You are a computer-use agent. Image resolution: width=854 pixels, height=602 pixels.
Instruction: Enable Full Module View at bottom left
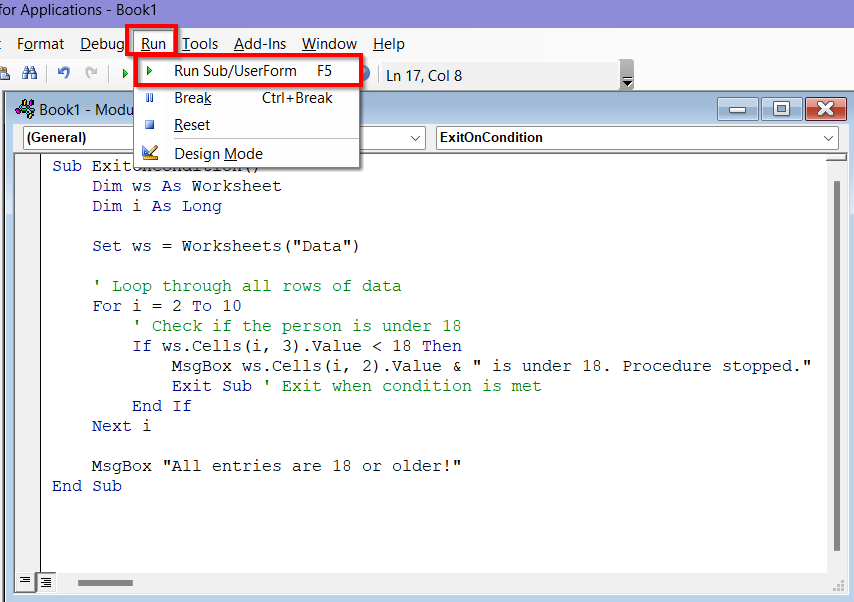pos(45,581)
